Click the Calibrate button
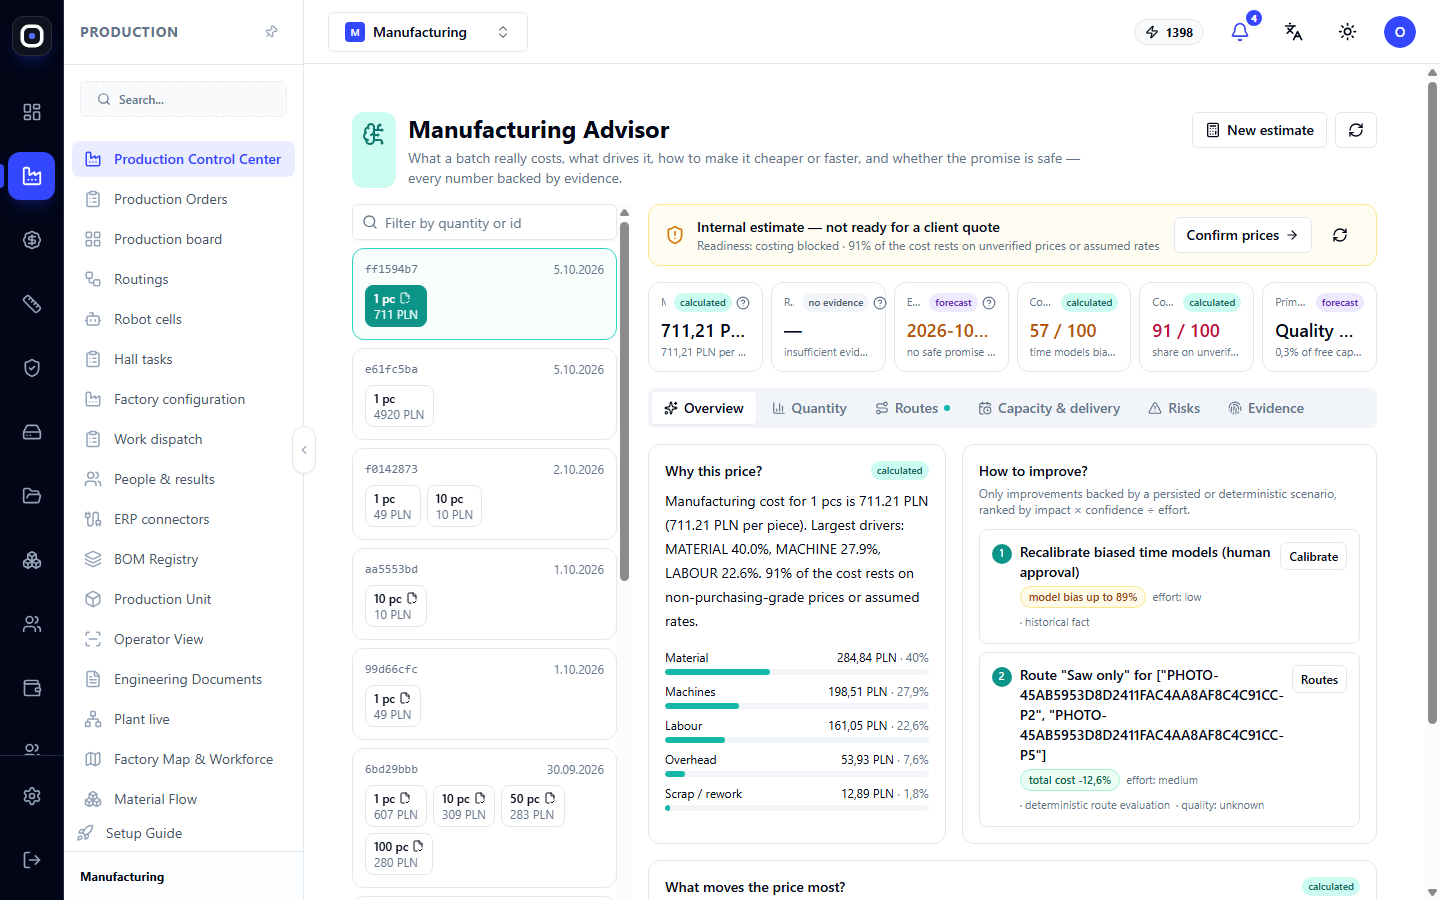 click(1313, 557)
